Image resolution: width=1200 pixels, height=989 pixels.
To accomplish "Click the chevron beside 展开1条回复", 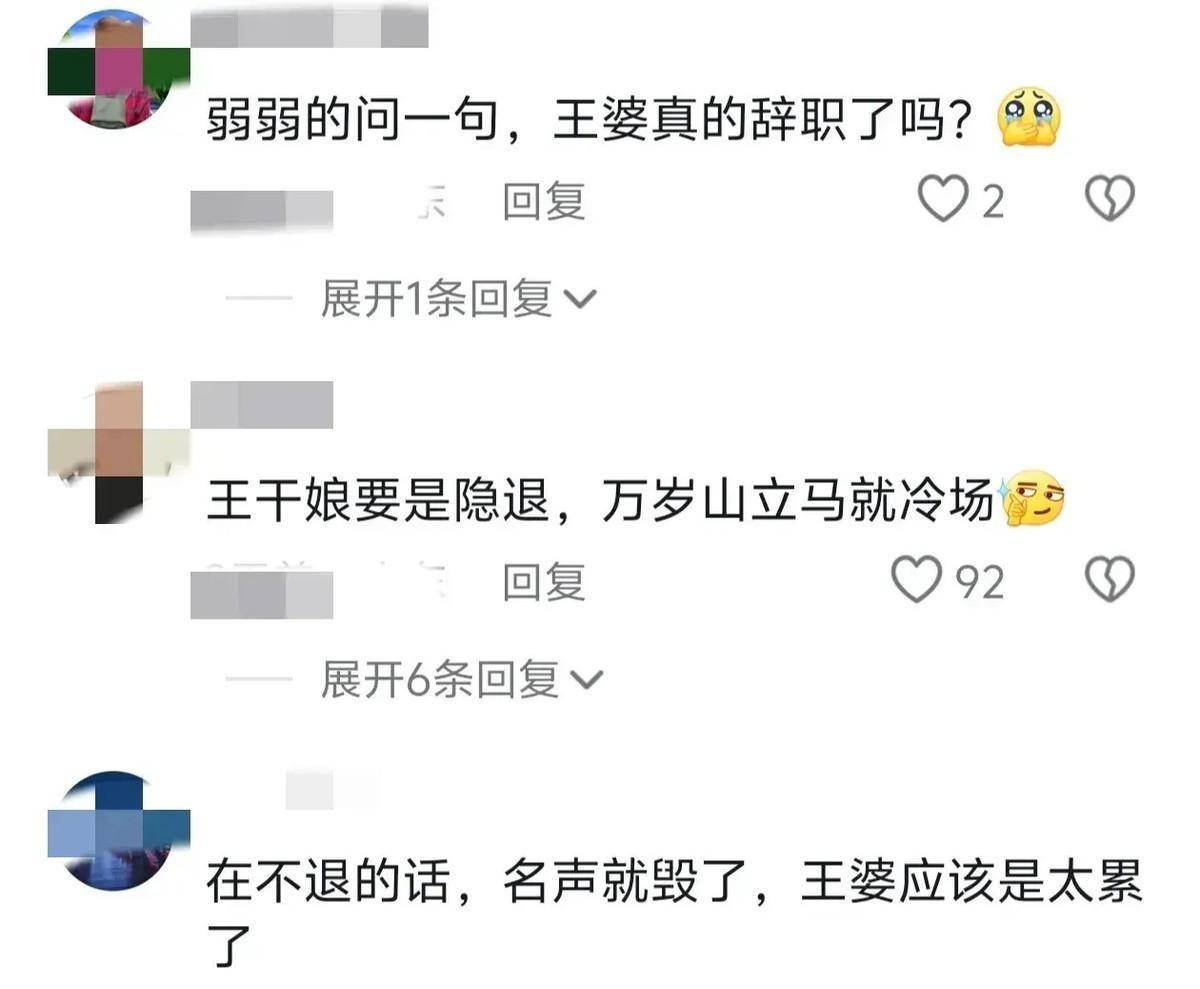I will coord(581,300).
